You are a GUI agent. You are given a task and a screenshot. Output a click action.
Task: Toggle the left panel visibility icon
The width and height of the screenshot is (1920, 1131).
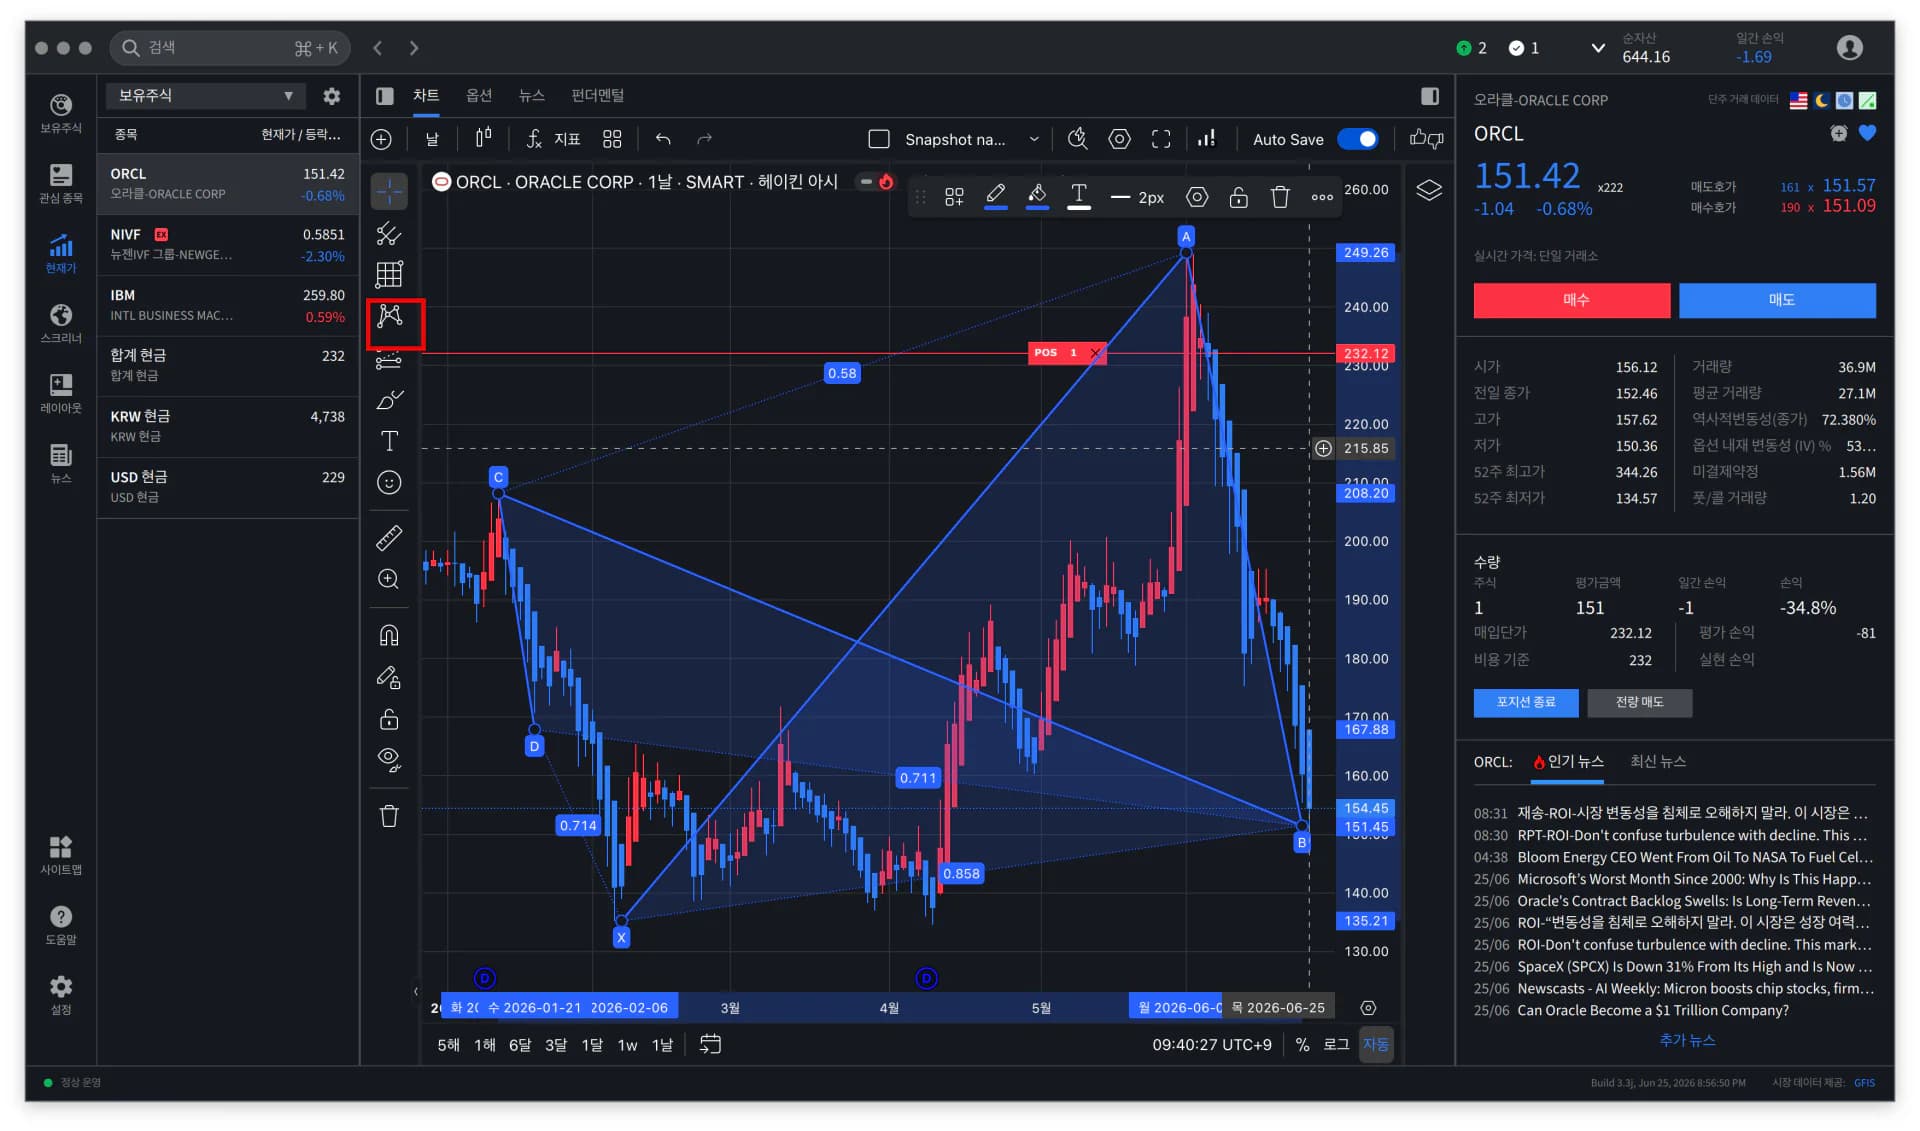[384, 95]
